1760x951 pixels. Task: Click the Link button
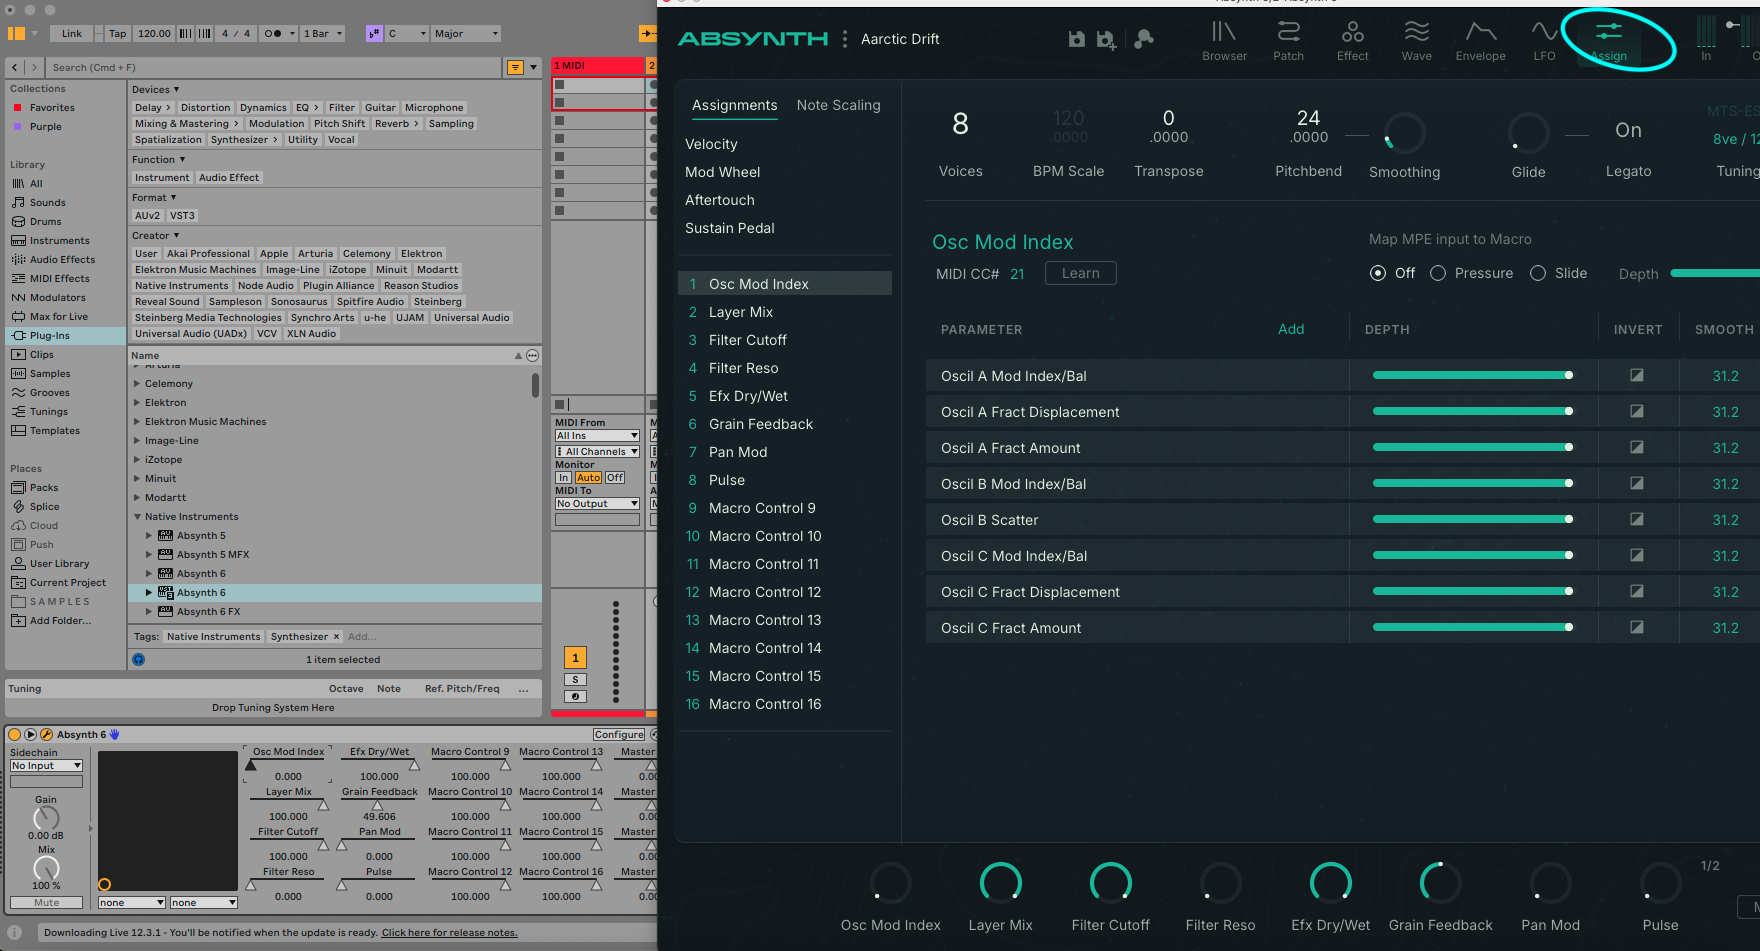point(72,34)
